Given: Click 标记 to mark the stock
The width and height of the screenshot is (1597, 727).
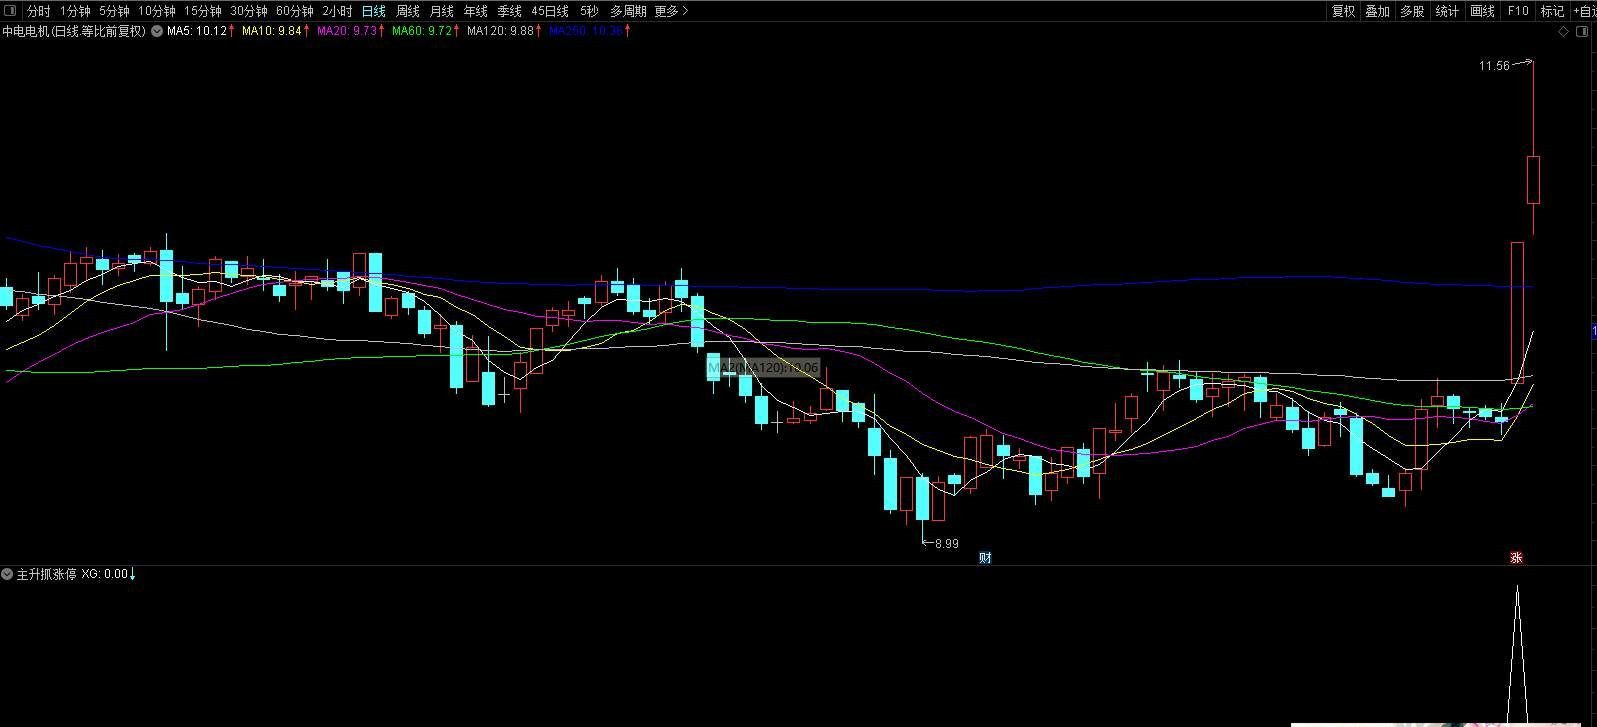Looking at the screenshot, I should (x=1552, y=11).
